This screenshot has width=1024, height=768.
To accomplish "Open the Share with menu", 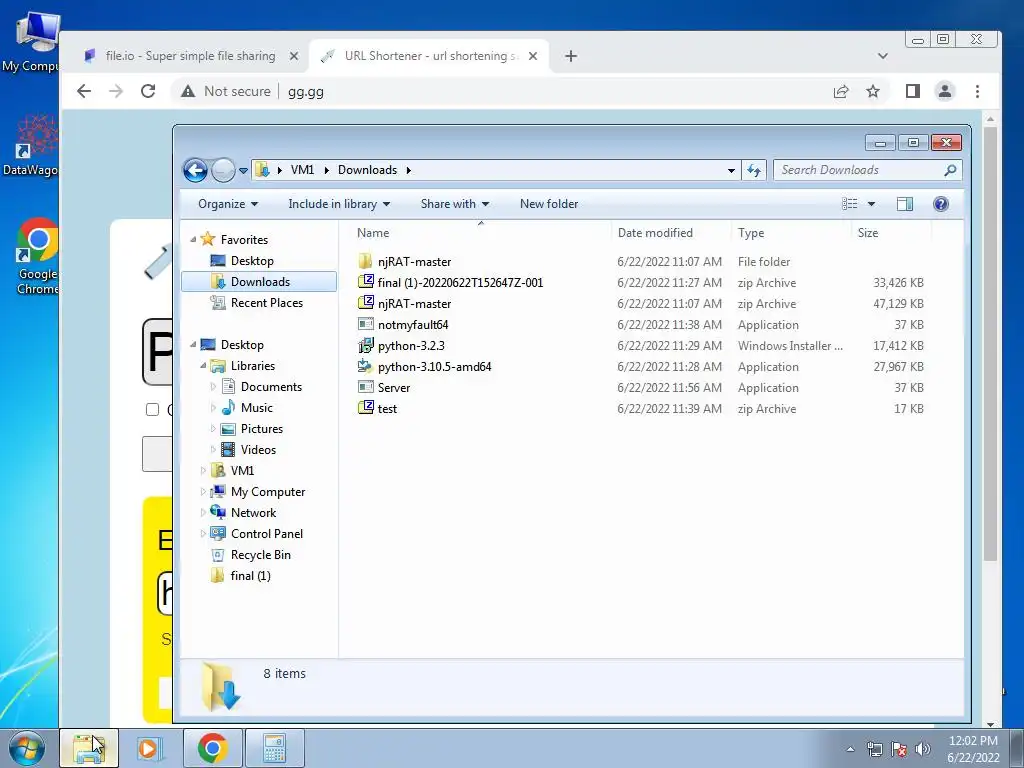I will click(x=455, y=204).
